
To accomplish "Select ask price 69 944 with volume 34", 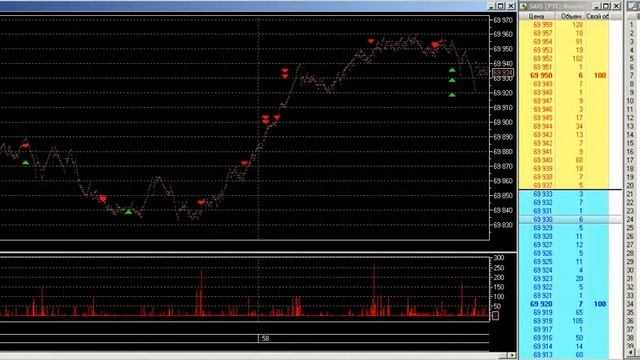I will point(564,127).
